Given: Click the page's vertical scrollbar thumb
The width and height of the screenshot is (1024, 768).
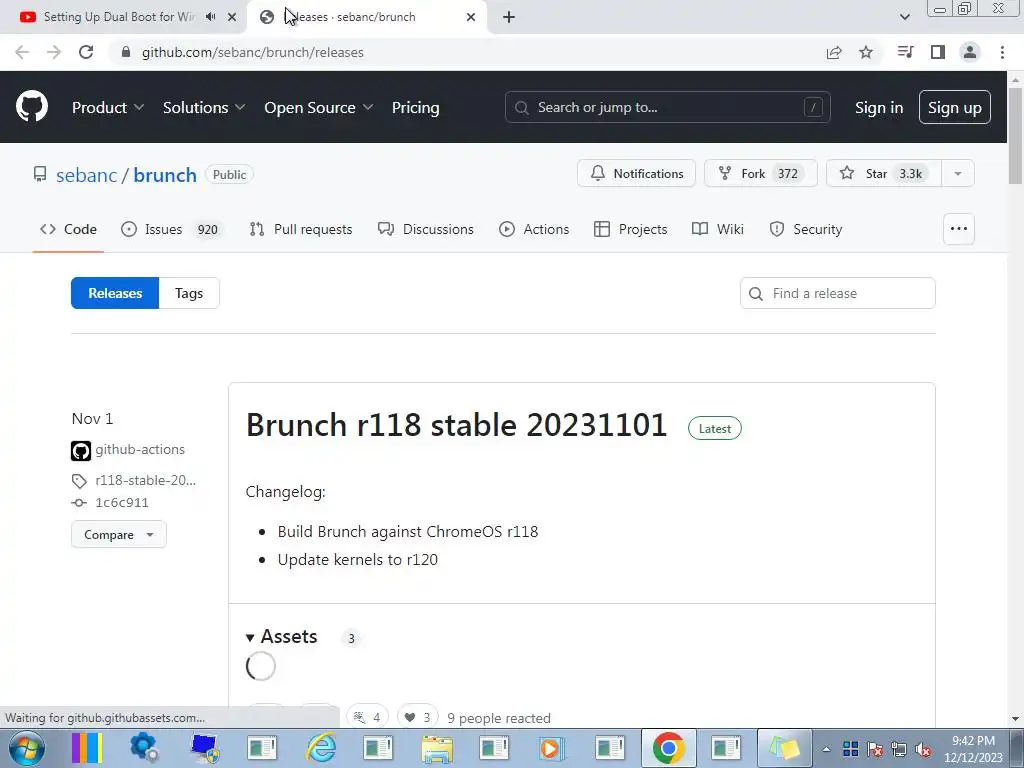Looking at the screenshot, I should 1015,136.
